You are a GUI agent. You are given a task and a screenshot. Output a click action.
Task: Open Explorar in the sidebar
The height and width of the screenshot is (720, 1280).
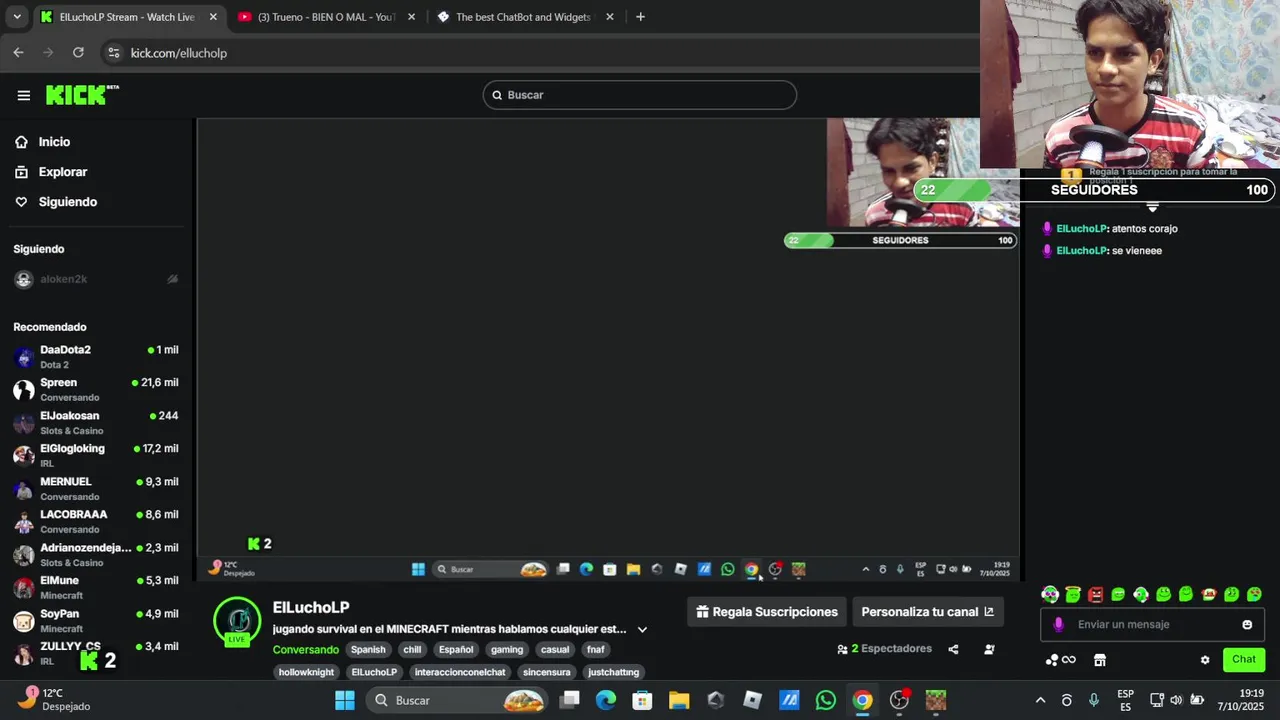pos(63,172)
